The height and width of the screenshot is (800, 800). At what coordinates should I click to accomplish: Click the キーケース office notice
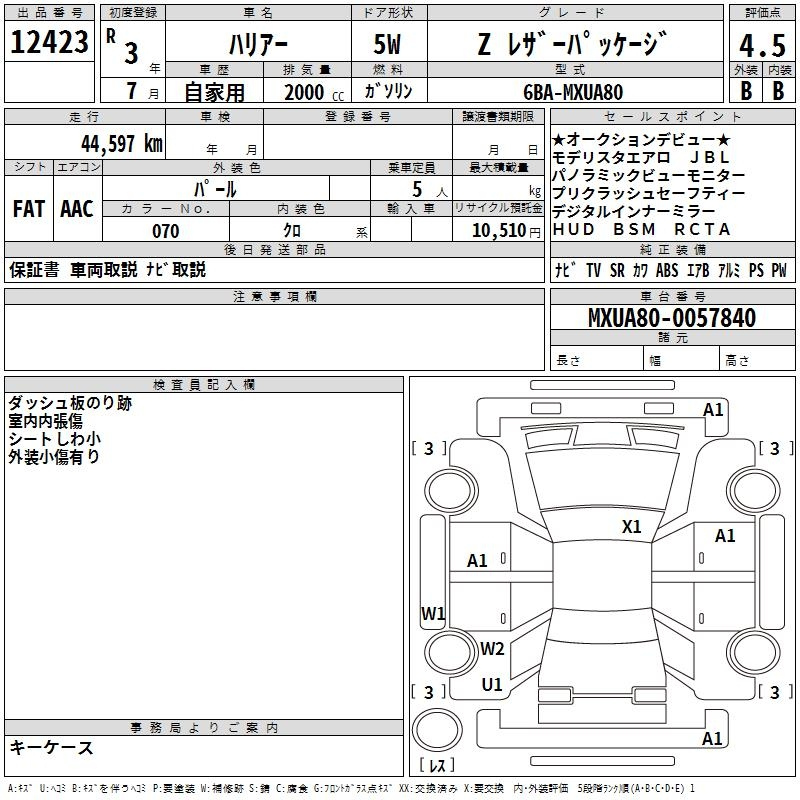[52, 747]
